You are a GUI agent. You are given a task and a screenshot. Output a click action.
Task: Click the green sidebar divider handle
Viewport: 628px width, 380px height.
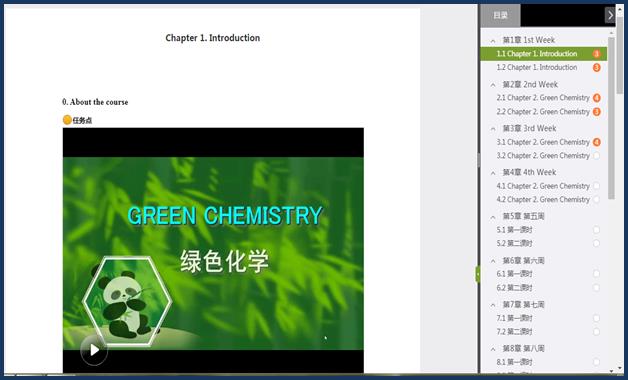[478, 274]
